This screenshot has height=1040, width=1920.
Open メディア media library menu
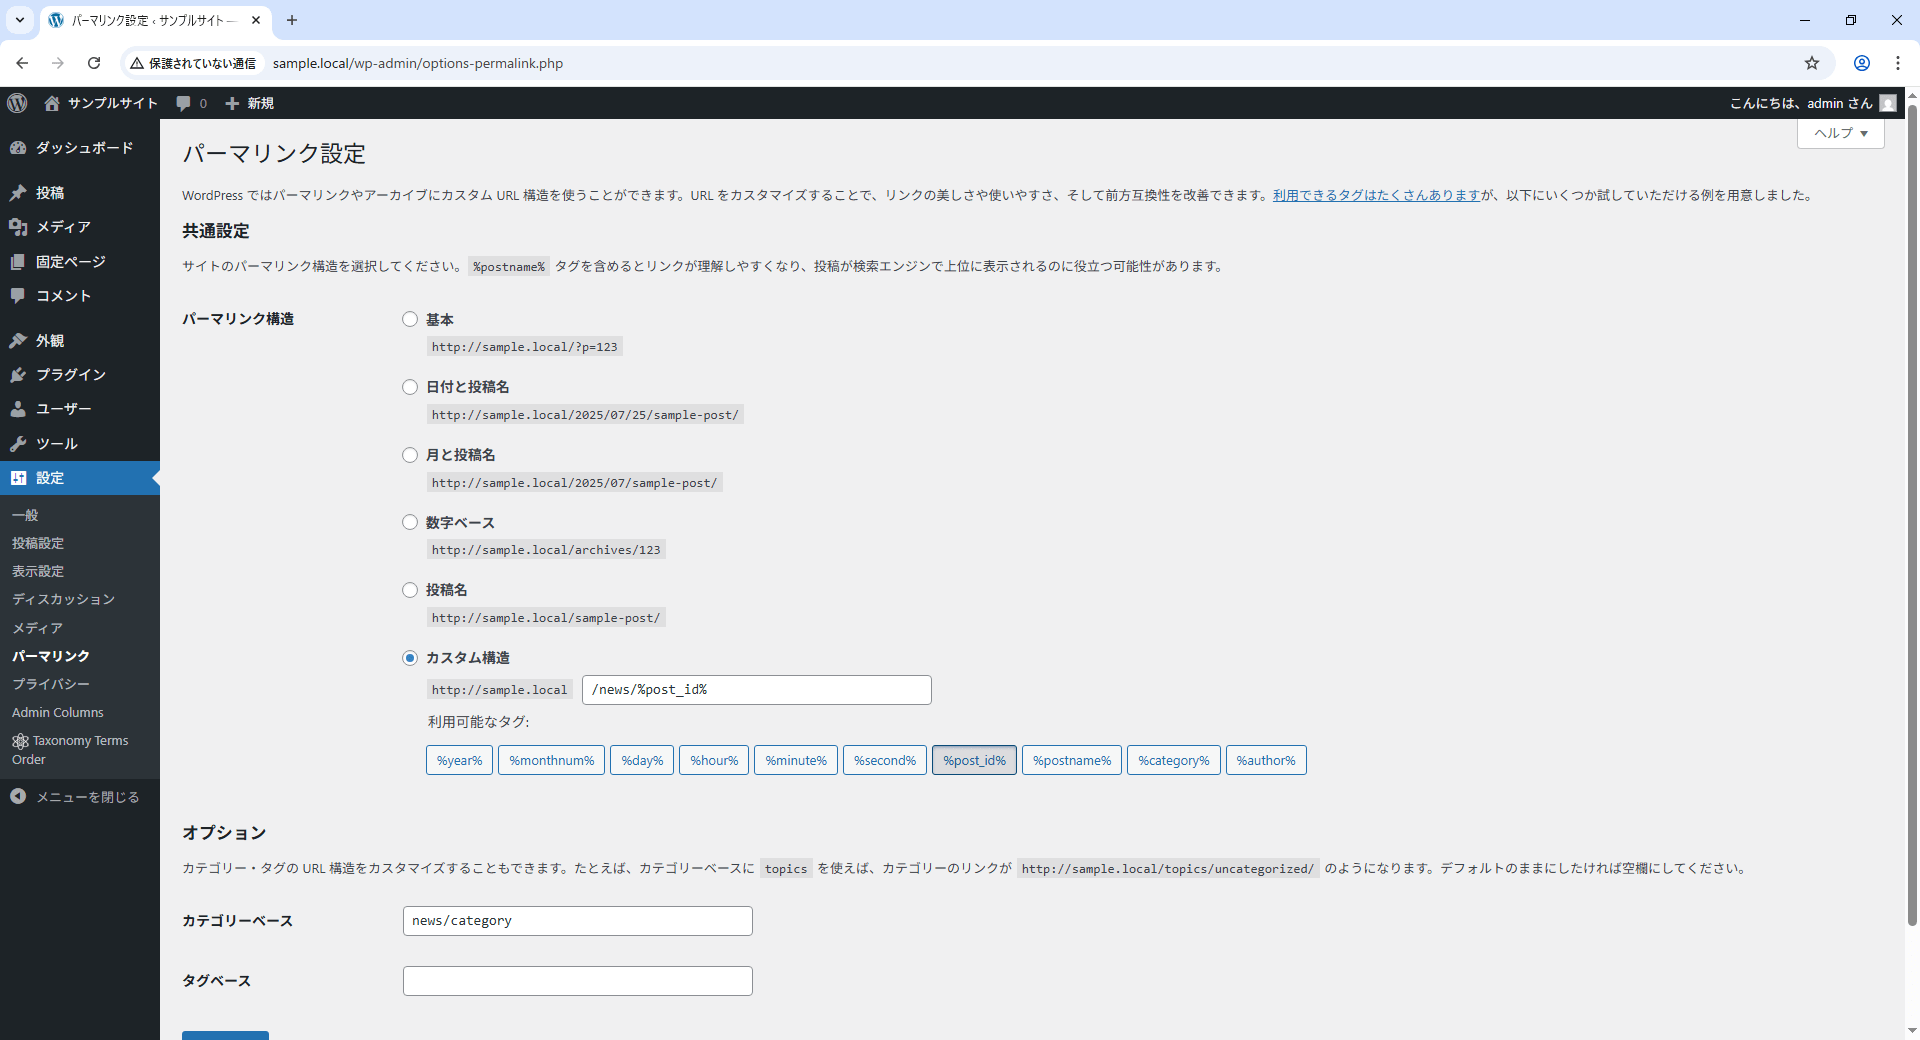click(80, 227)
